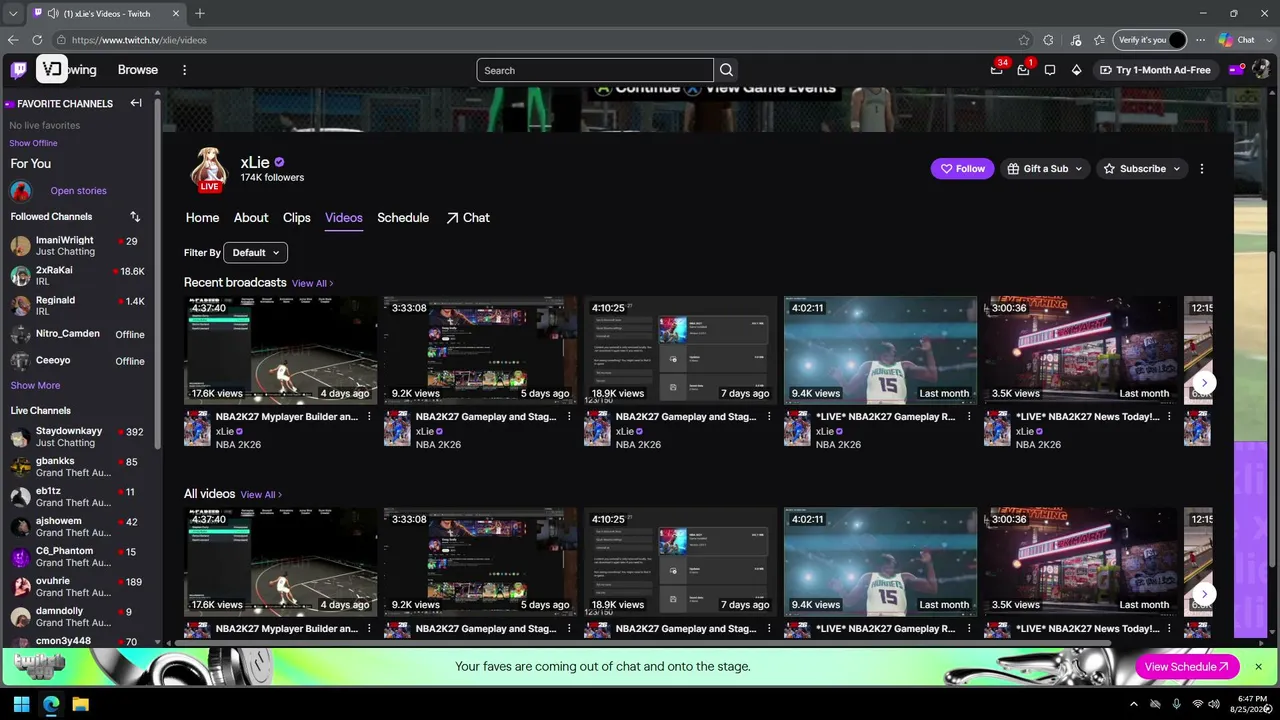Open the browser tab search chevron

pyautogui.click(x=13, y=14)
